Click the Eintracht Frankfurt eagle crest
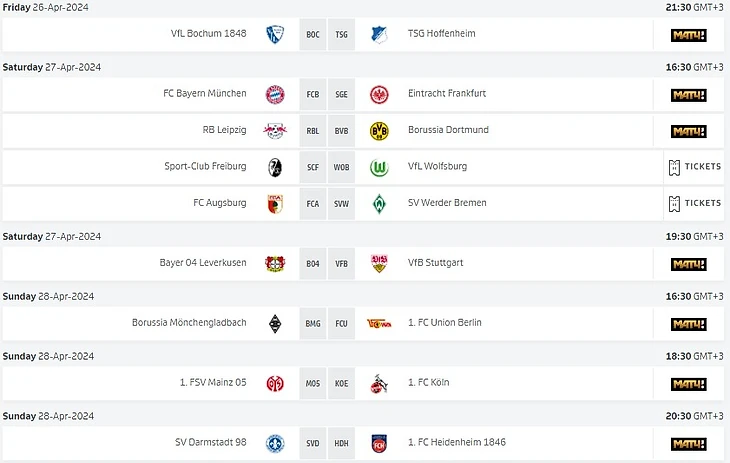Viewport: 730px width, 463px height. coord(379,94)
